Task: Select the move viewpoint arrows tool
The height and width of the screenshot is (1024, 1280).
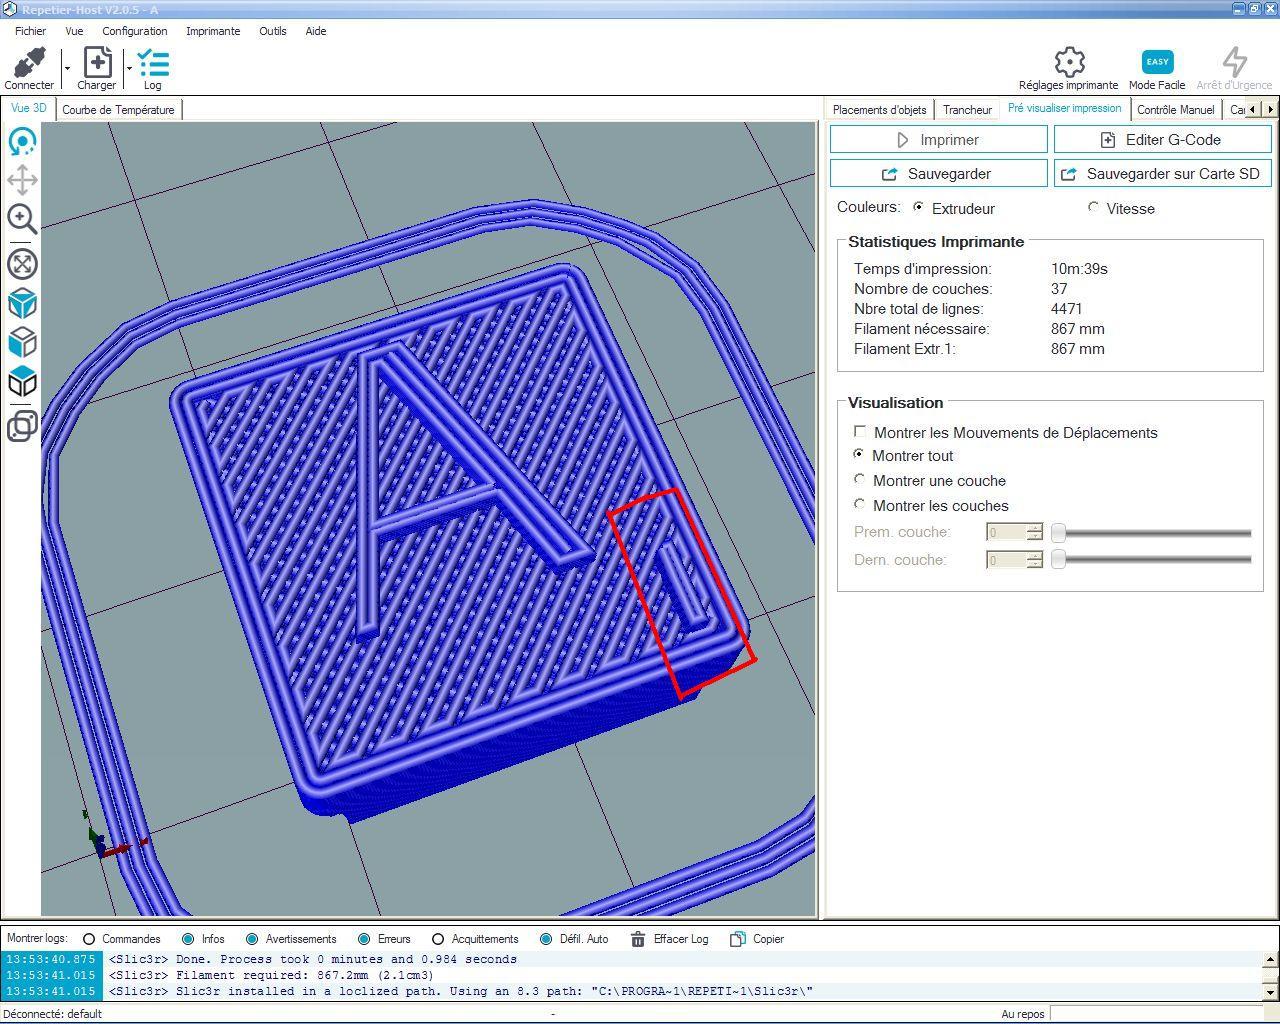Action: tap(22, 180)
